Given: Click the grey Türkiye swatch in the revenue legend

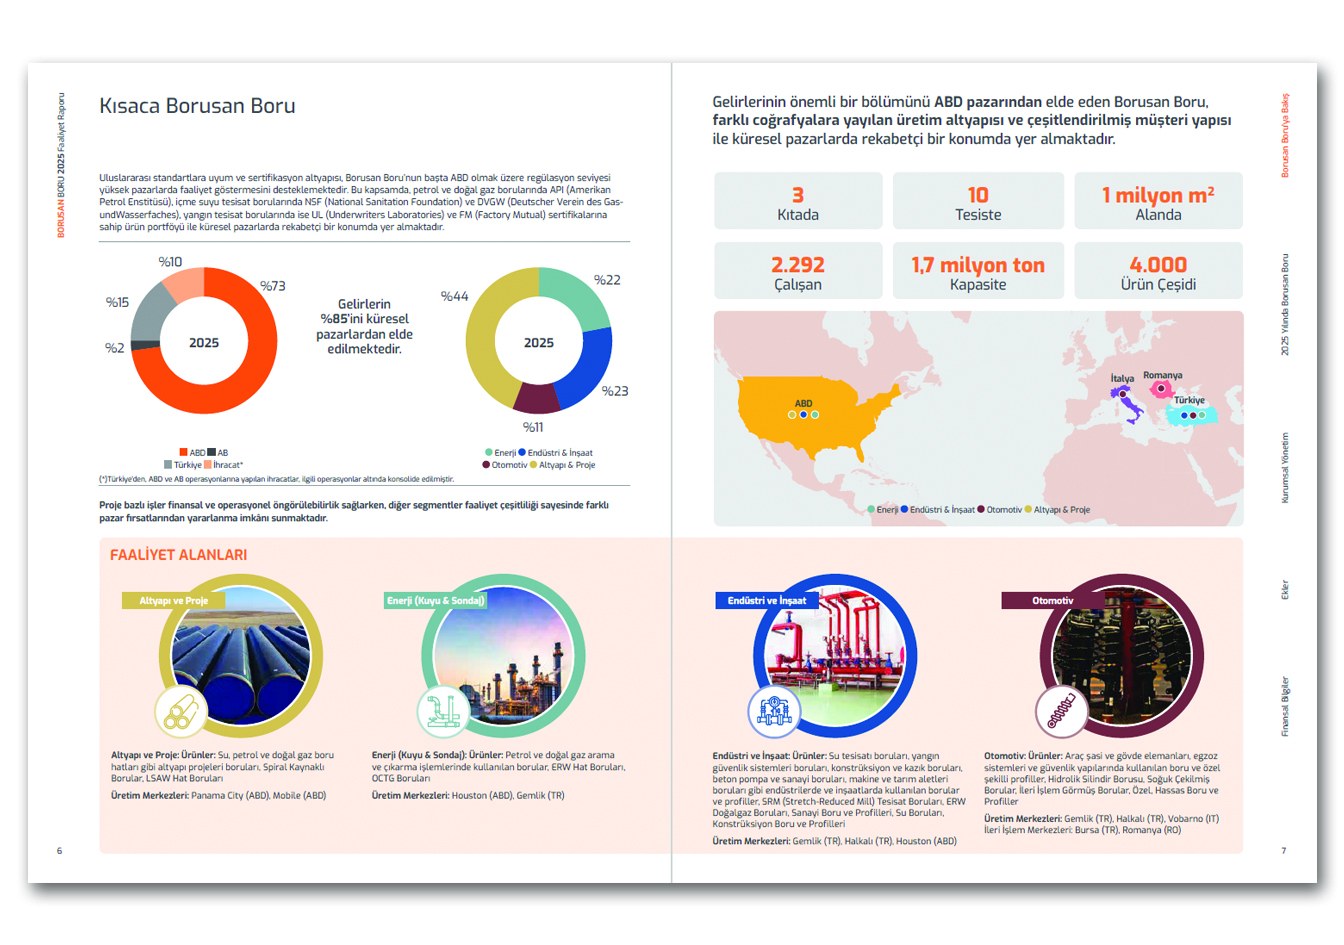Looking at the screenshot, I should (x=168, y=465).
